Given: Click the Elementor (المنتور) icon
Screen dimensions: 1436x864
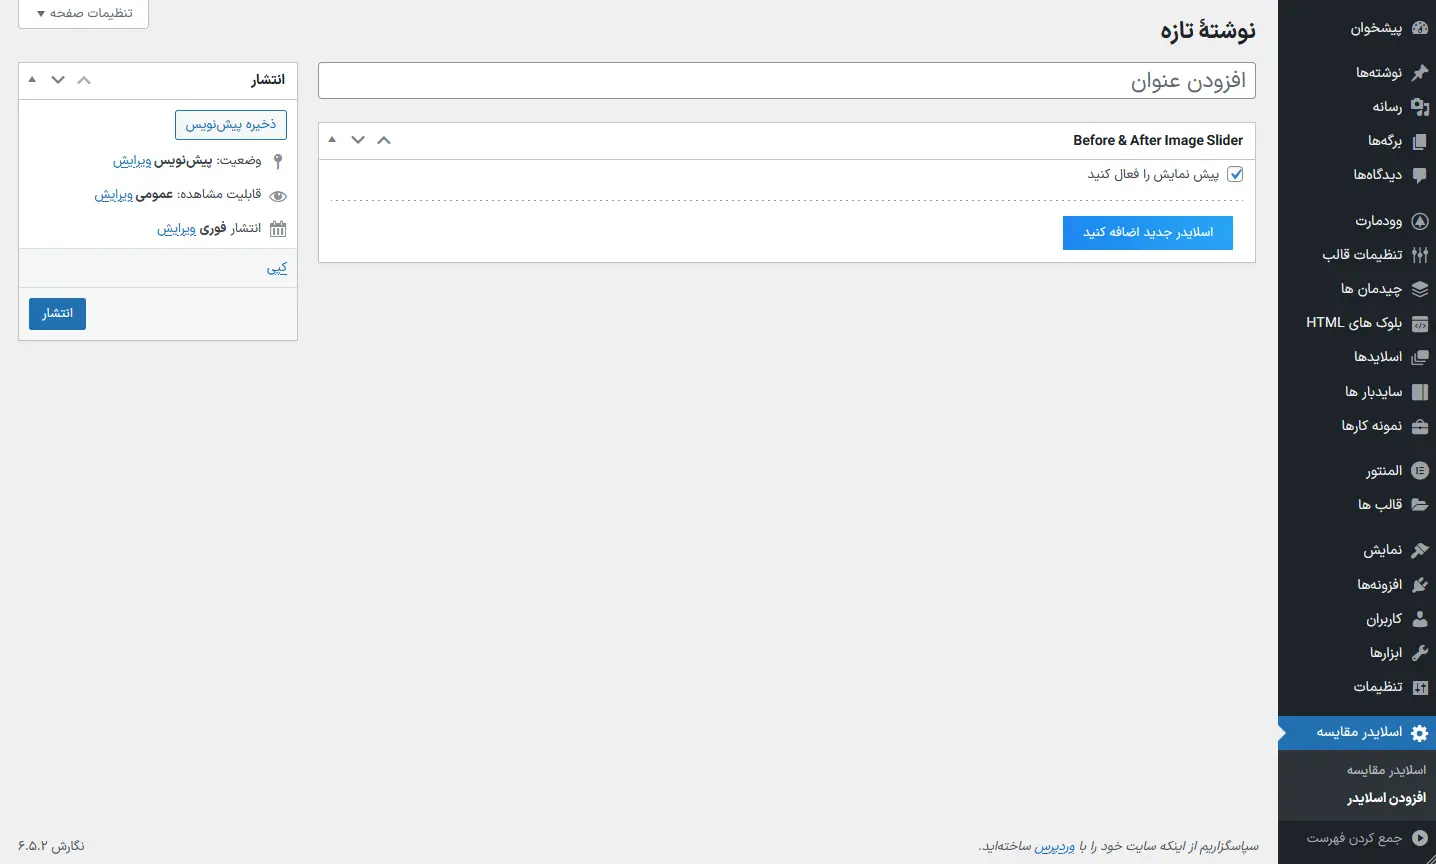Looking at the screenshot, I should [1419, 471].
